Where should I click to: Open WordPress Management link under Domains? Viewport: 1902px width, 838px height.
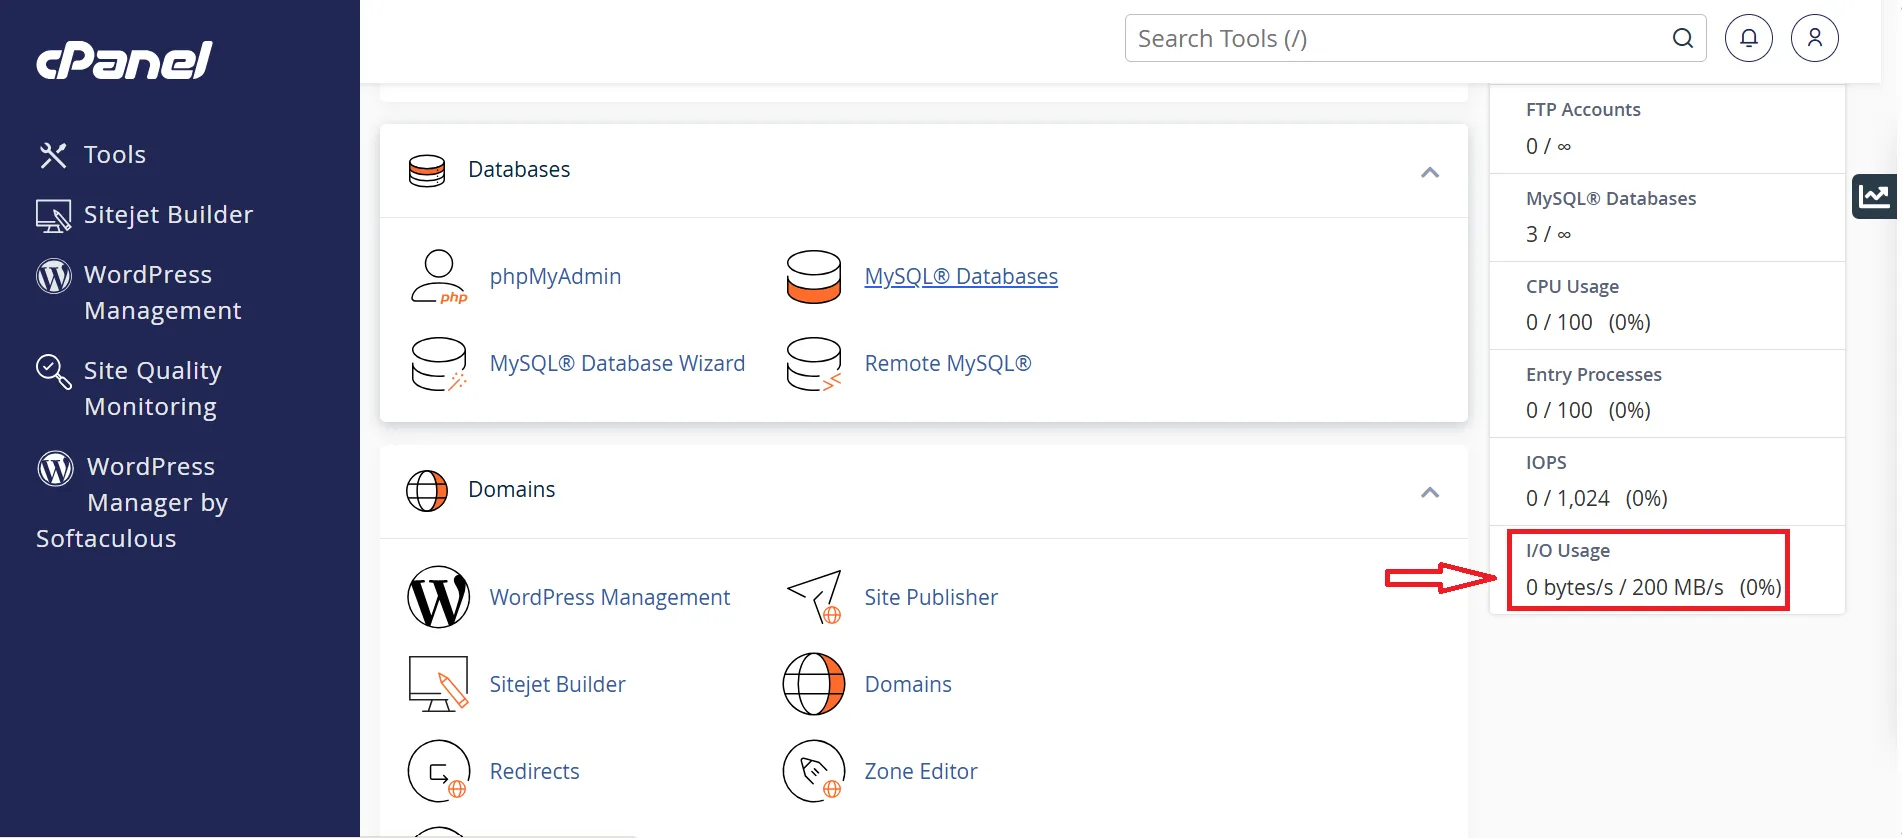coord(609,598)
